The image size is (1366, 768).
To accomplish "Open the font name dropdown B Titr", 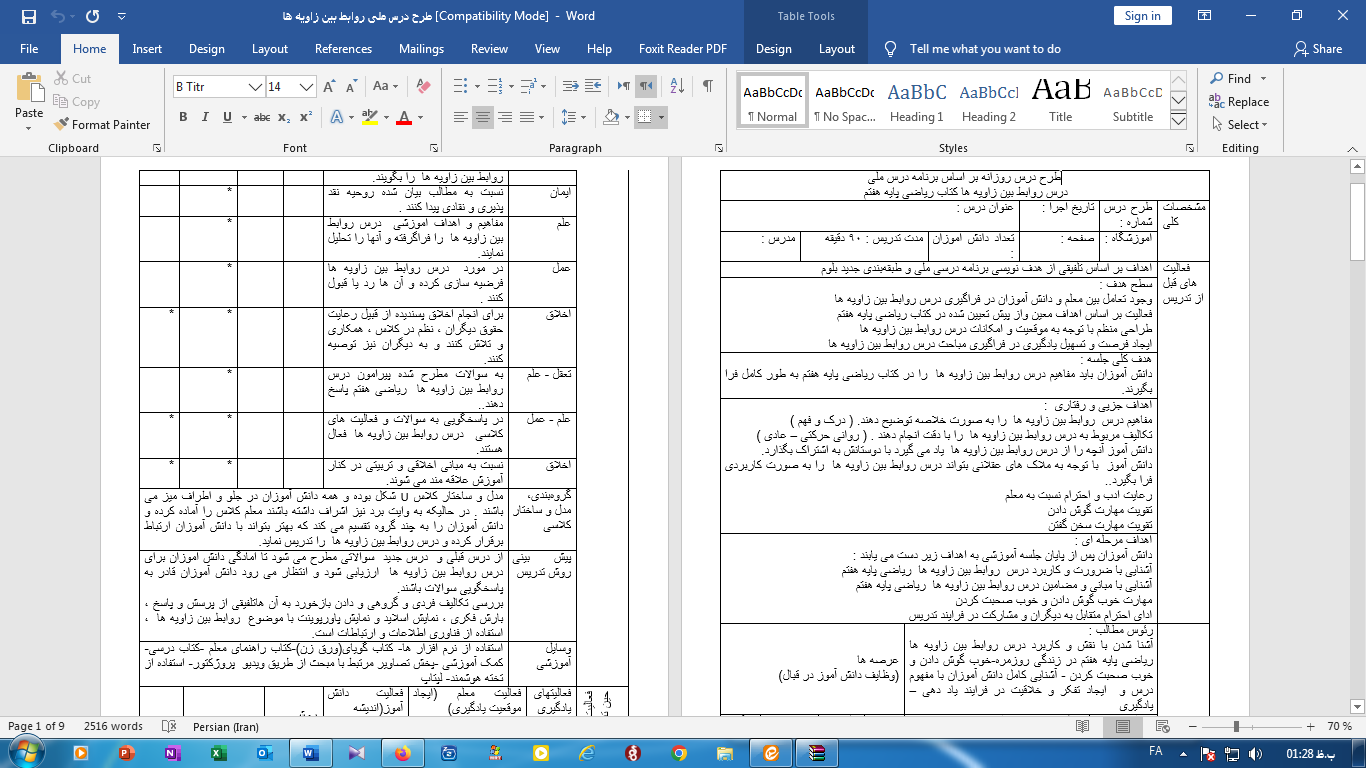I will click(x=254, y=87).
